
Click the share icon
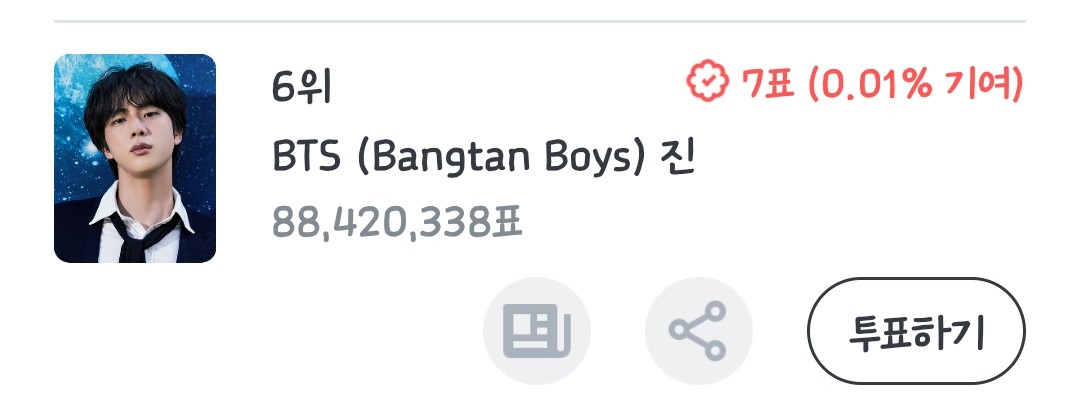point(698,331)
